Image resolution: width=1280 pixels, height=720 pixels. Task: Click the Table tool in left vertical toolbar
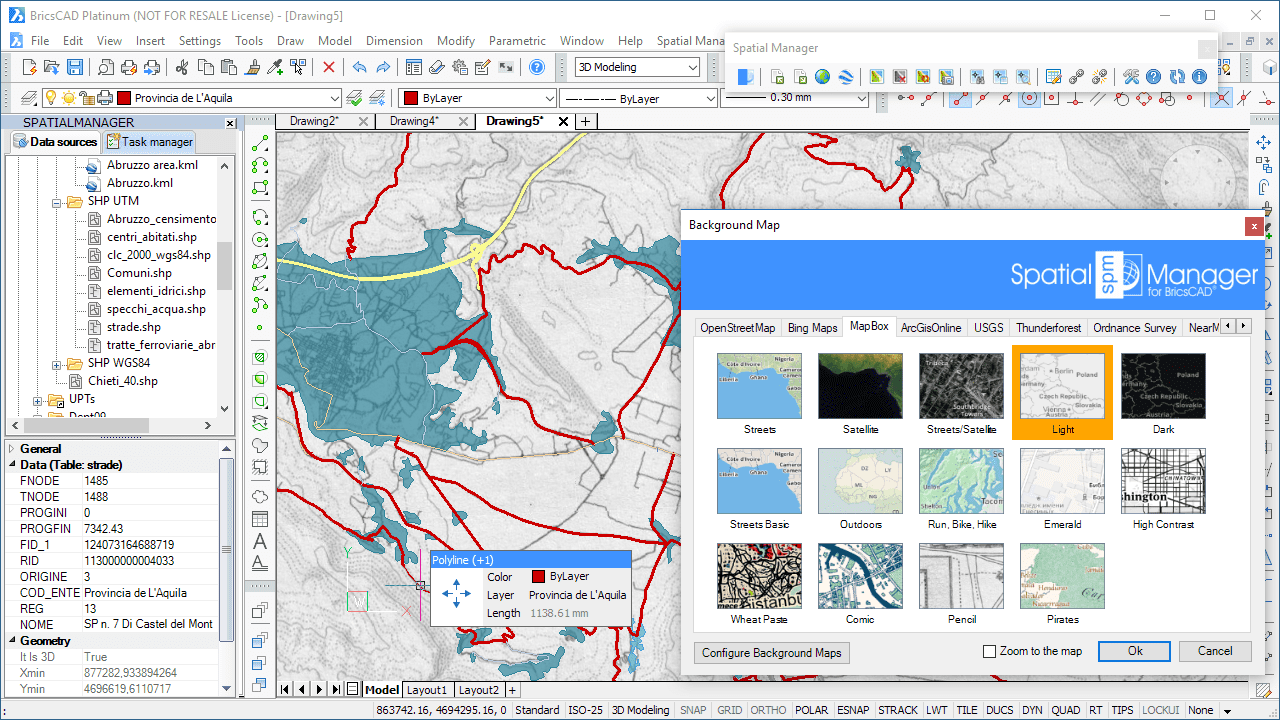pyautogui.click(x=260, y=519)
